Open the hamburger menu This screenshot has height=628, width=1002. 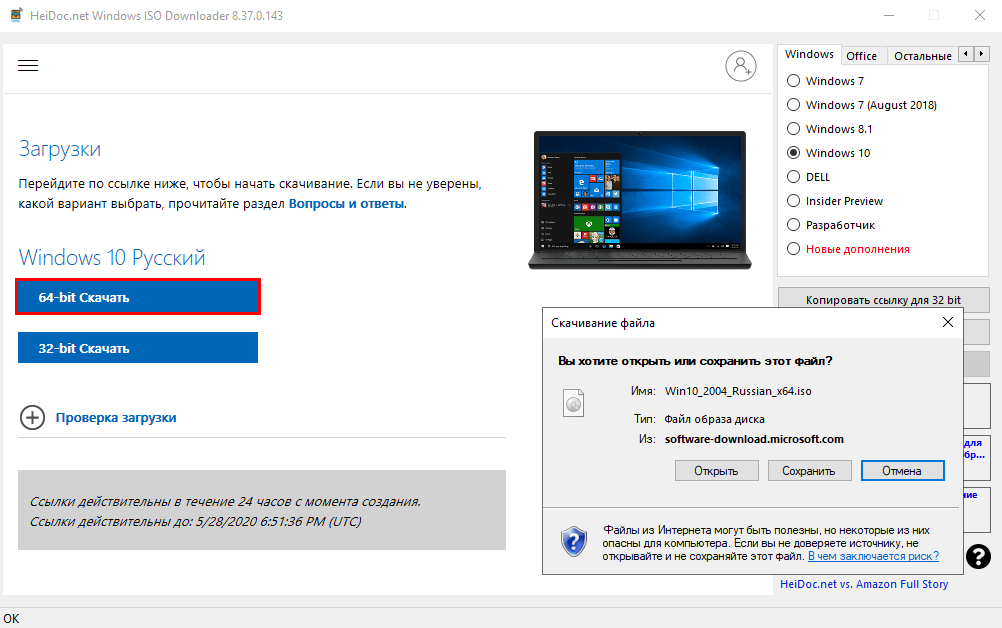point(28,65)
